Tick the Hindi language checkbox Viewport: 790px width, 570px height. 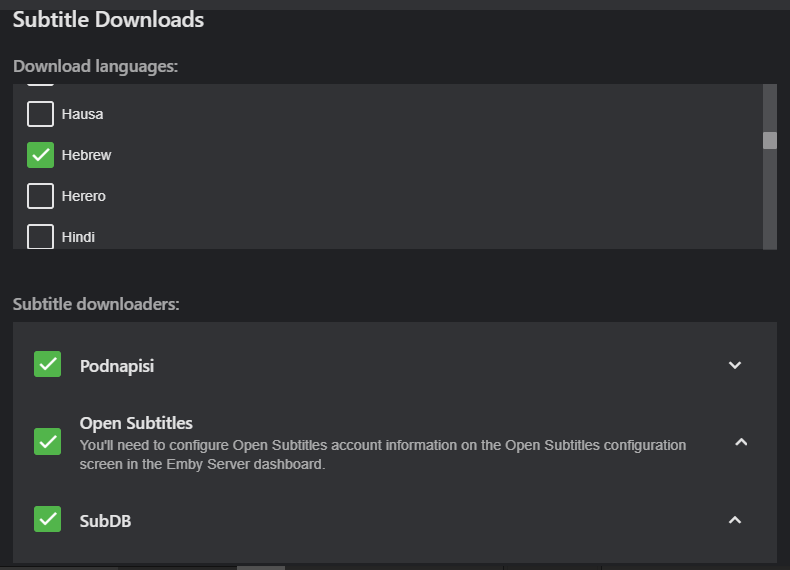(x=40, y=237)
